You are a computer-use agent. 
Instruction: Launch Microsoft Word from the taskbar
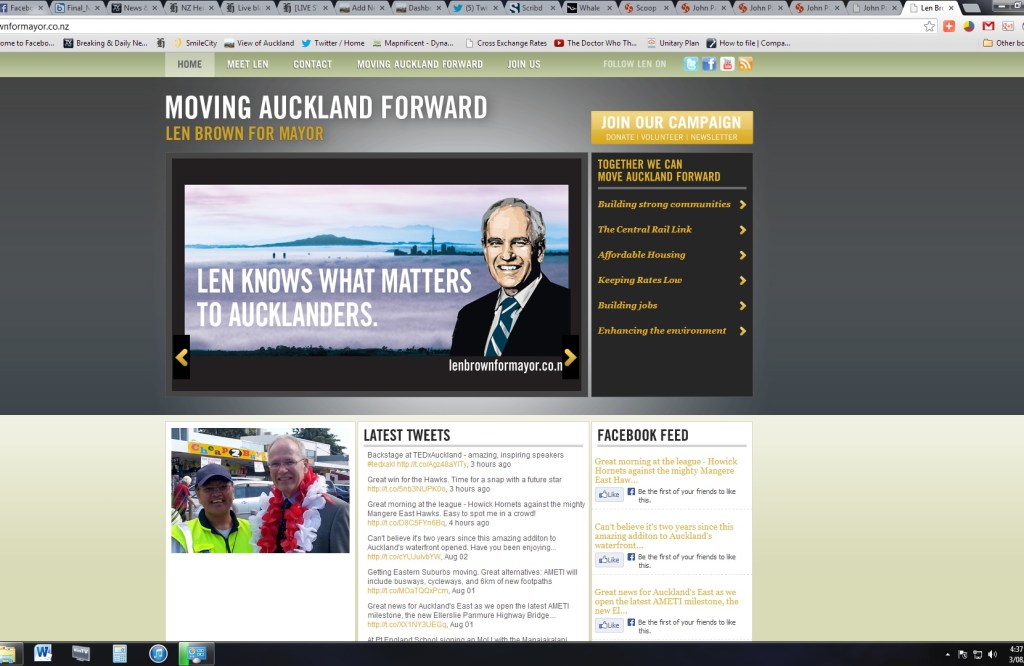click(43, 653)
